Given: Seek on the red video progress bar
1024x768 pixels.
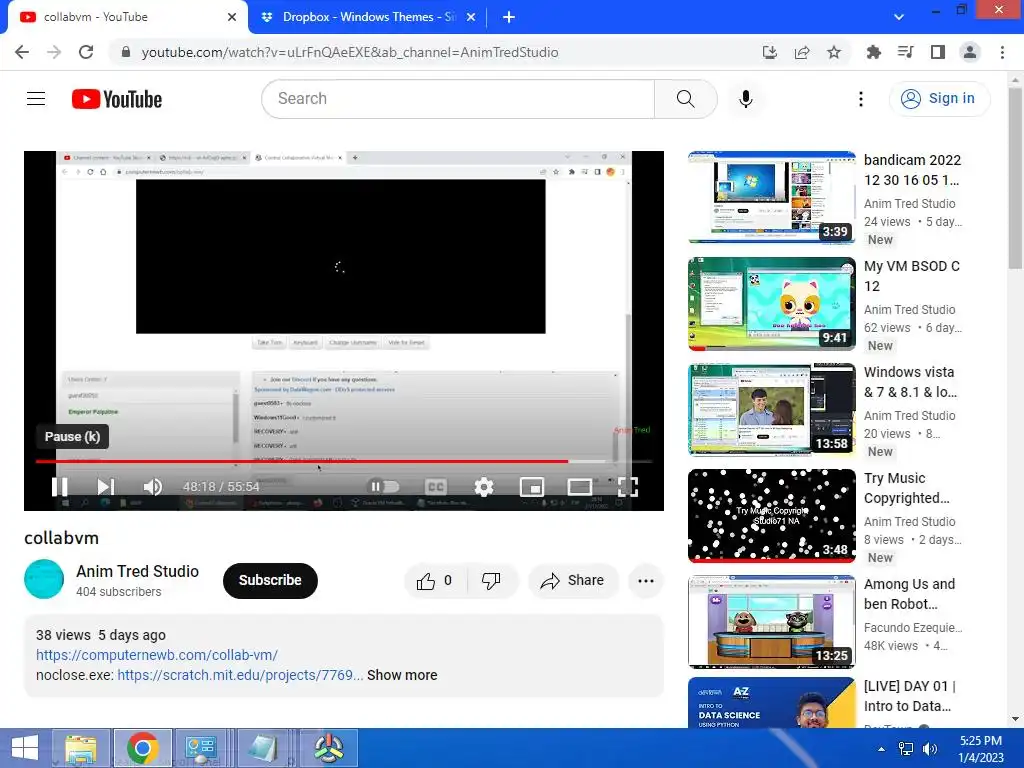Looking at the screenshot, I should (x=344, y=461).
